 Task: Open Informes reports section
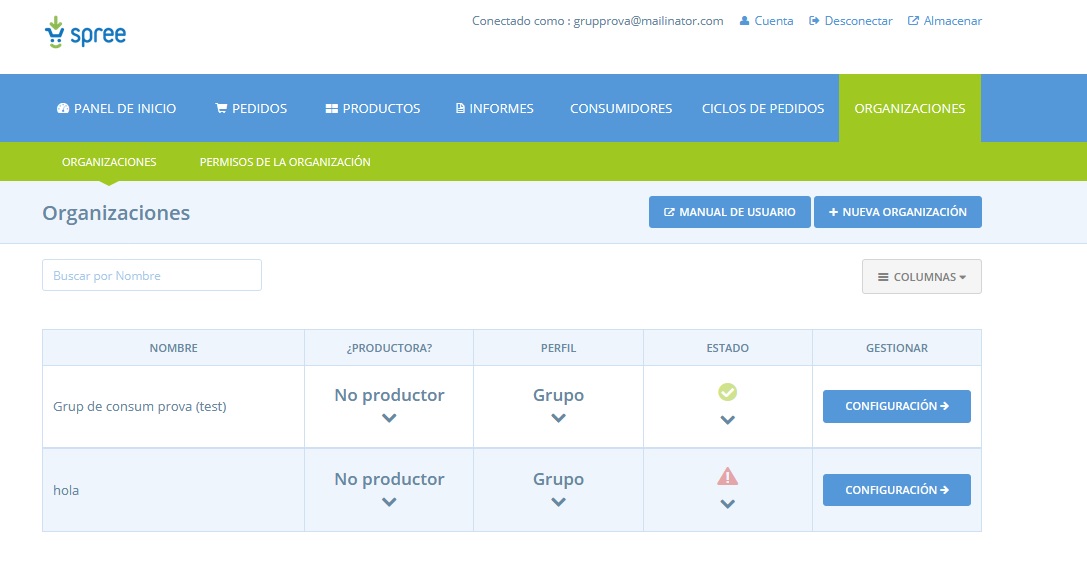pos(495,108)
